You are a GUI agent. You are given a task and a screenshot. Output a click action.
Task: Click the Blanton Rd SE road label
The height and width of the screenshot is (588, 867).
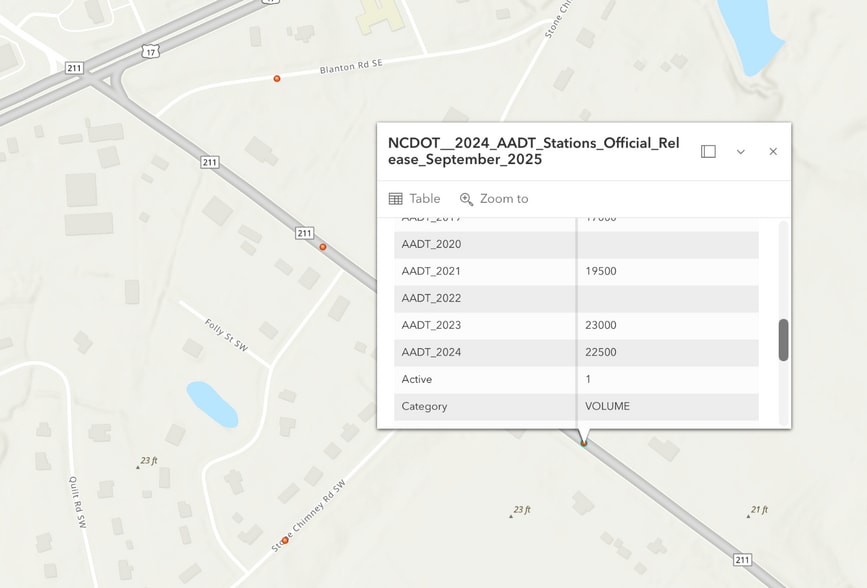[x=351, y=66]
